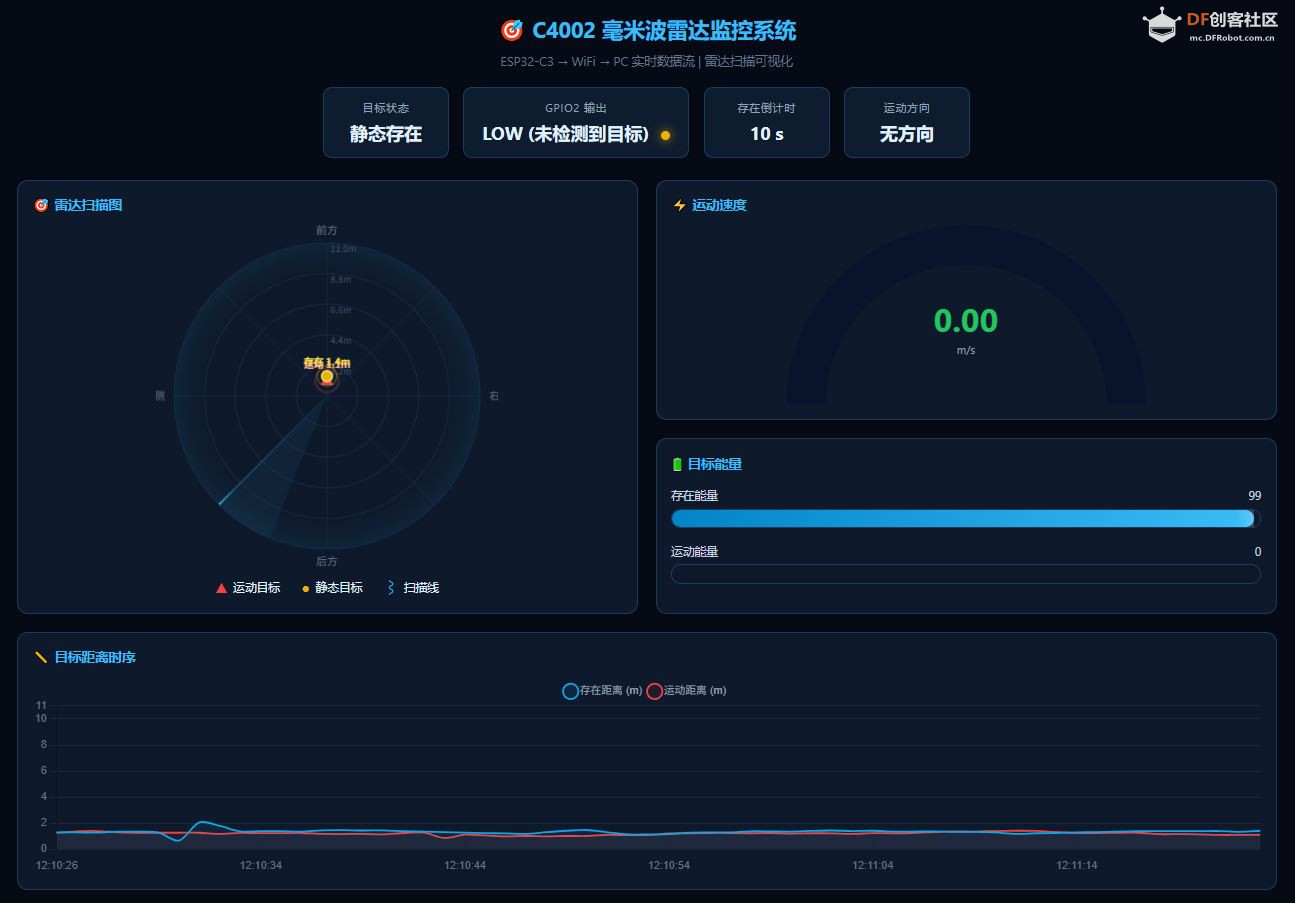Click the ESP32-C3 WiFi subtitle text
The height and width of the screenshot is (903, 1295).
point(647,62)
